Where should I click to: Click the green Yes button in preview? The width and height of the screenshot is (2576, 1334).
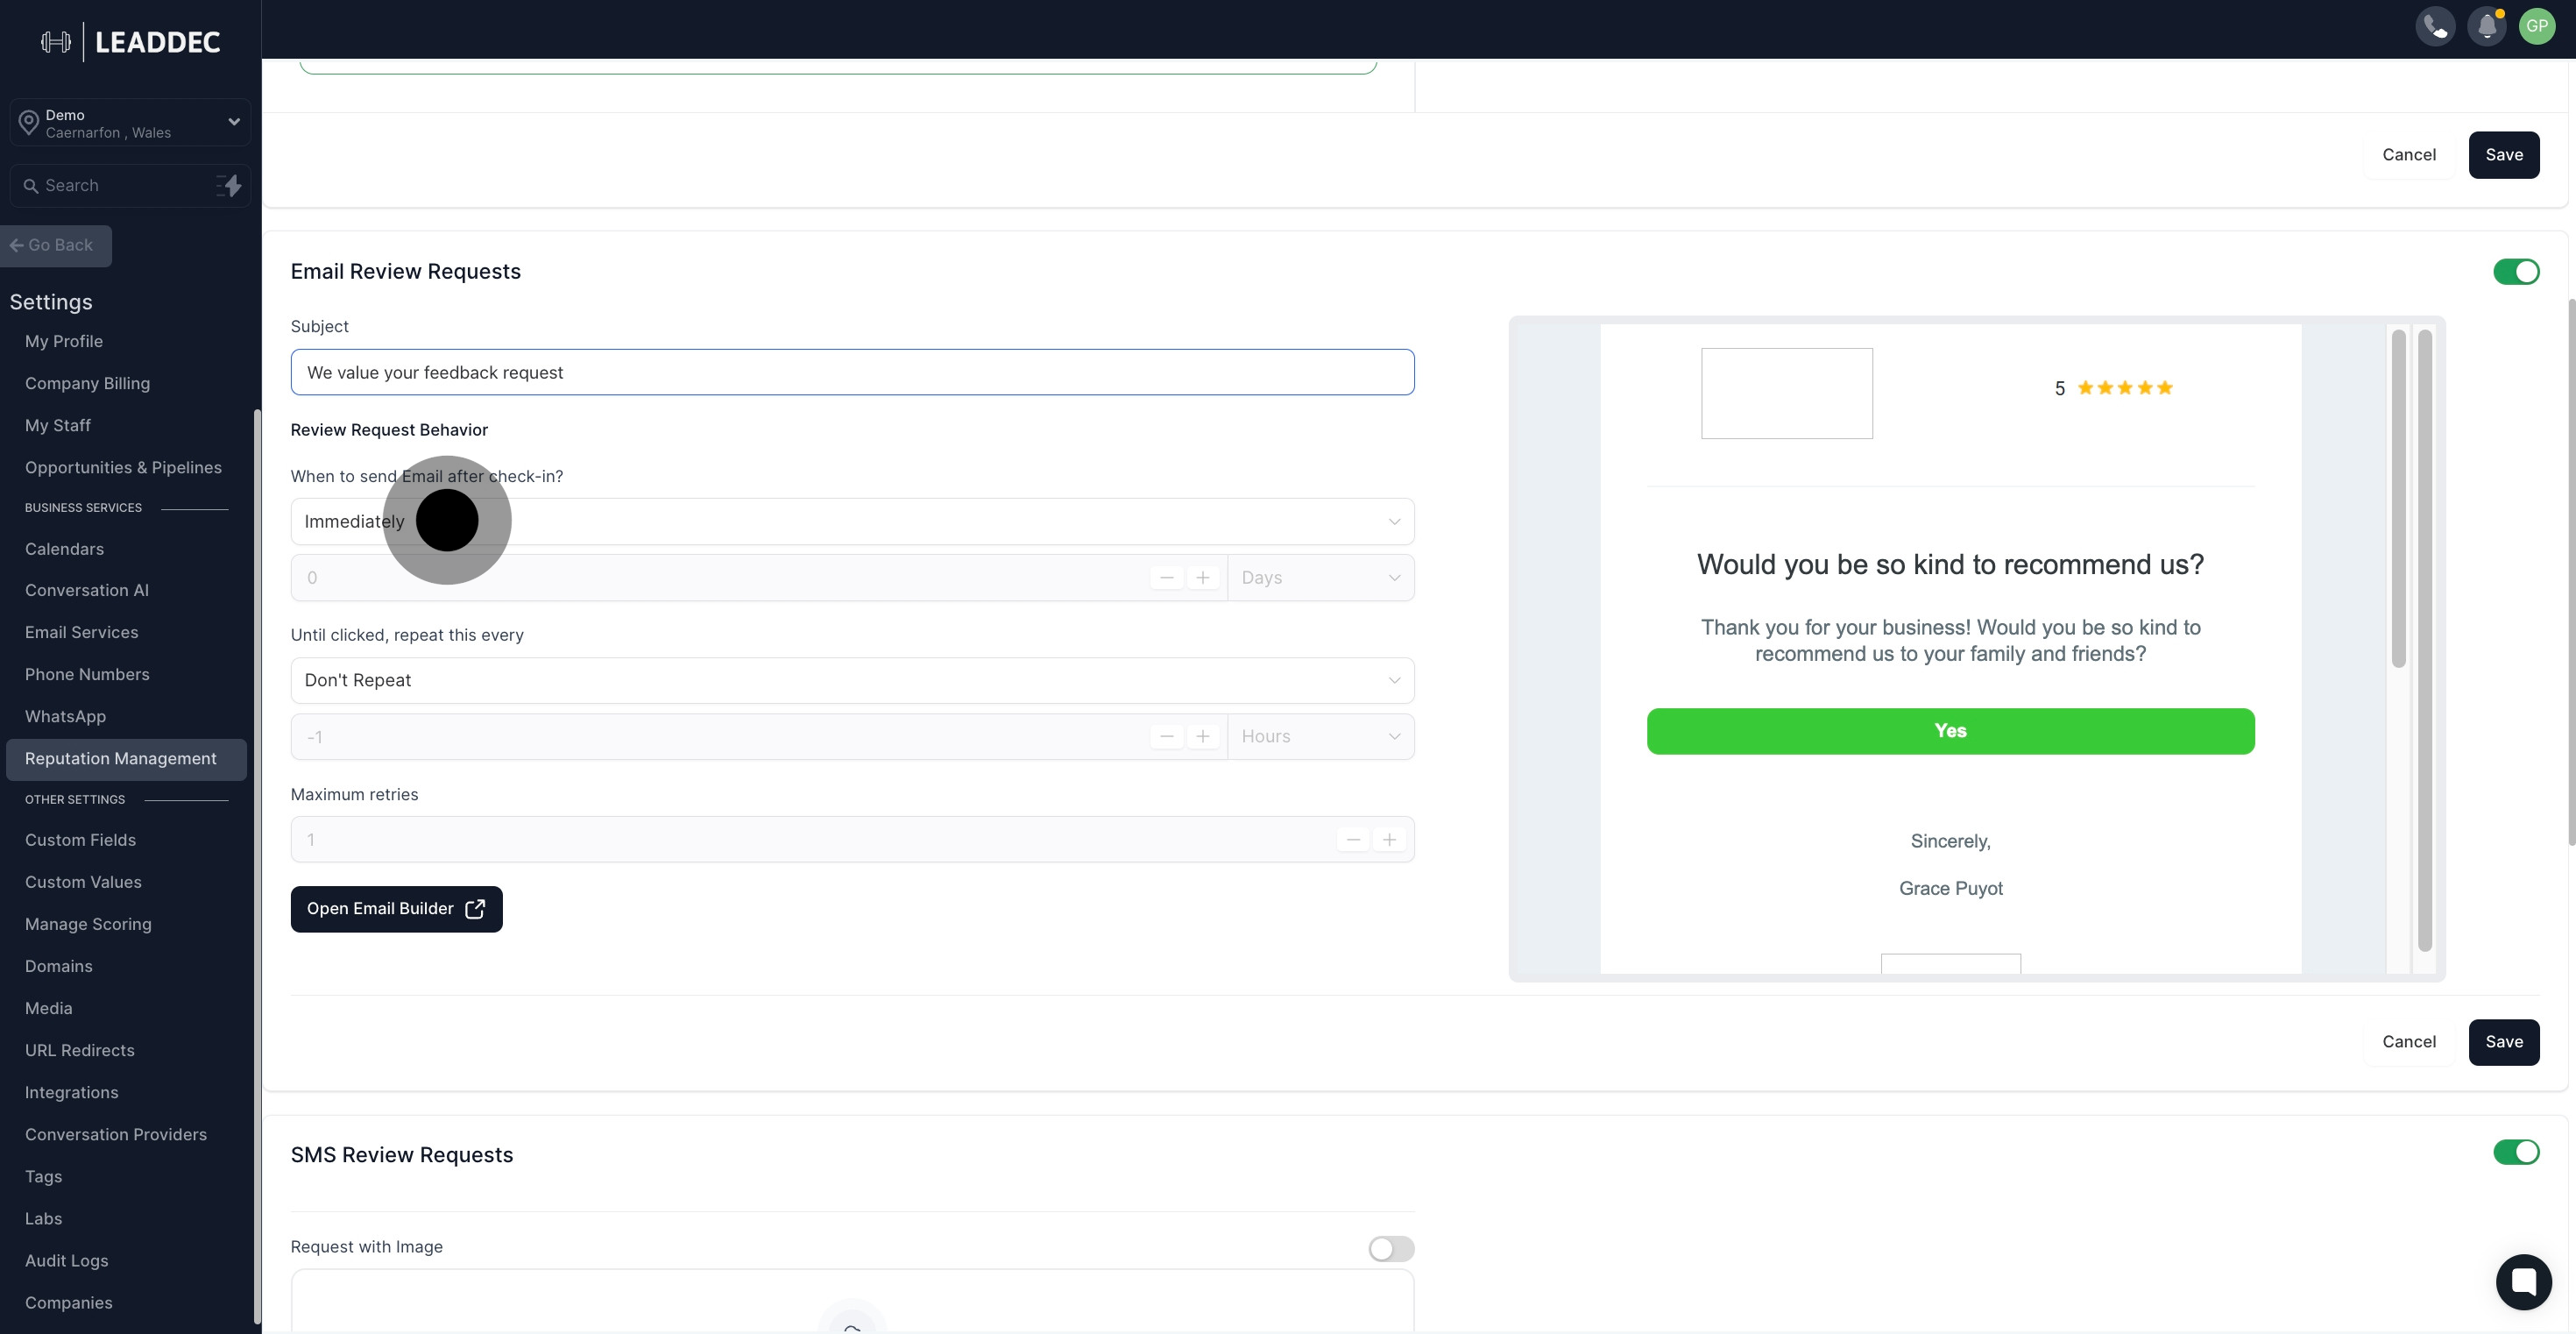click(x=1950, y=731)
